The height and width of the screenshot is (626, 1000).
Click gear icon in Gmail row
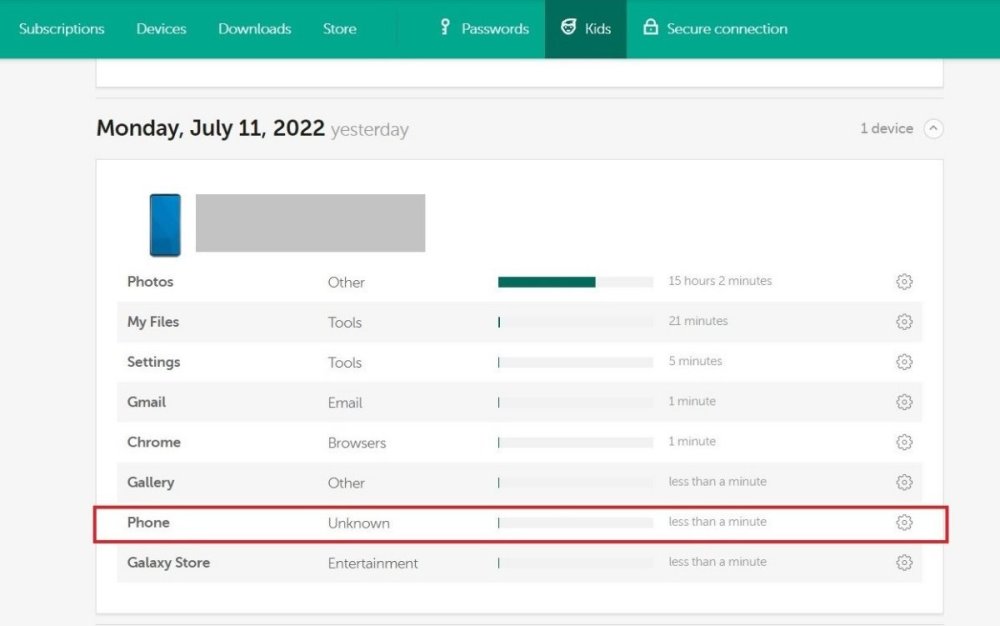(904, 402)
